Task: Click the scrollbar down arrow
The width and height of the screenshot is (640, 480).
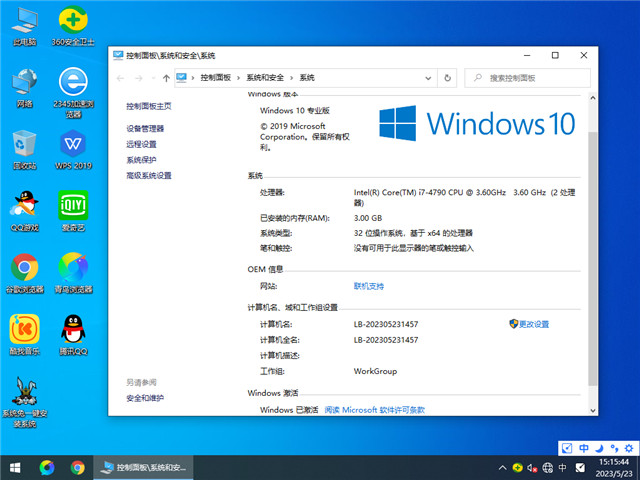Action: (x=593, y=411)
